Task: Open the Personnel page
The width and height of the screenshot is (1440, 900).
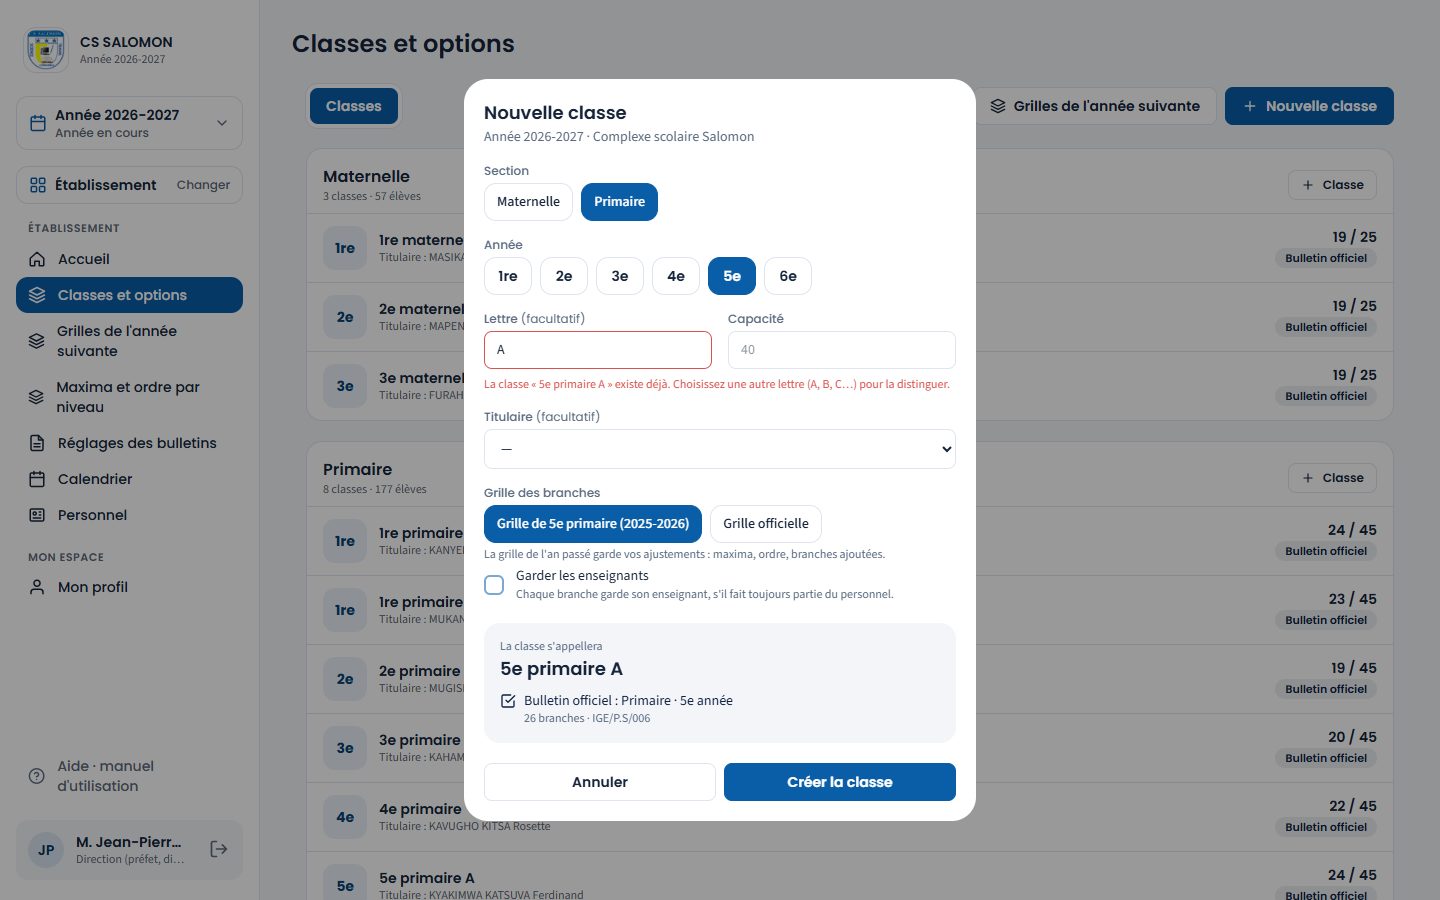Action: (129, 515)
